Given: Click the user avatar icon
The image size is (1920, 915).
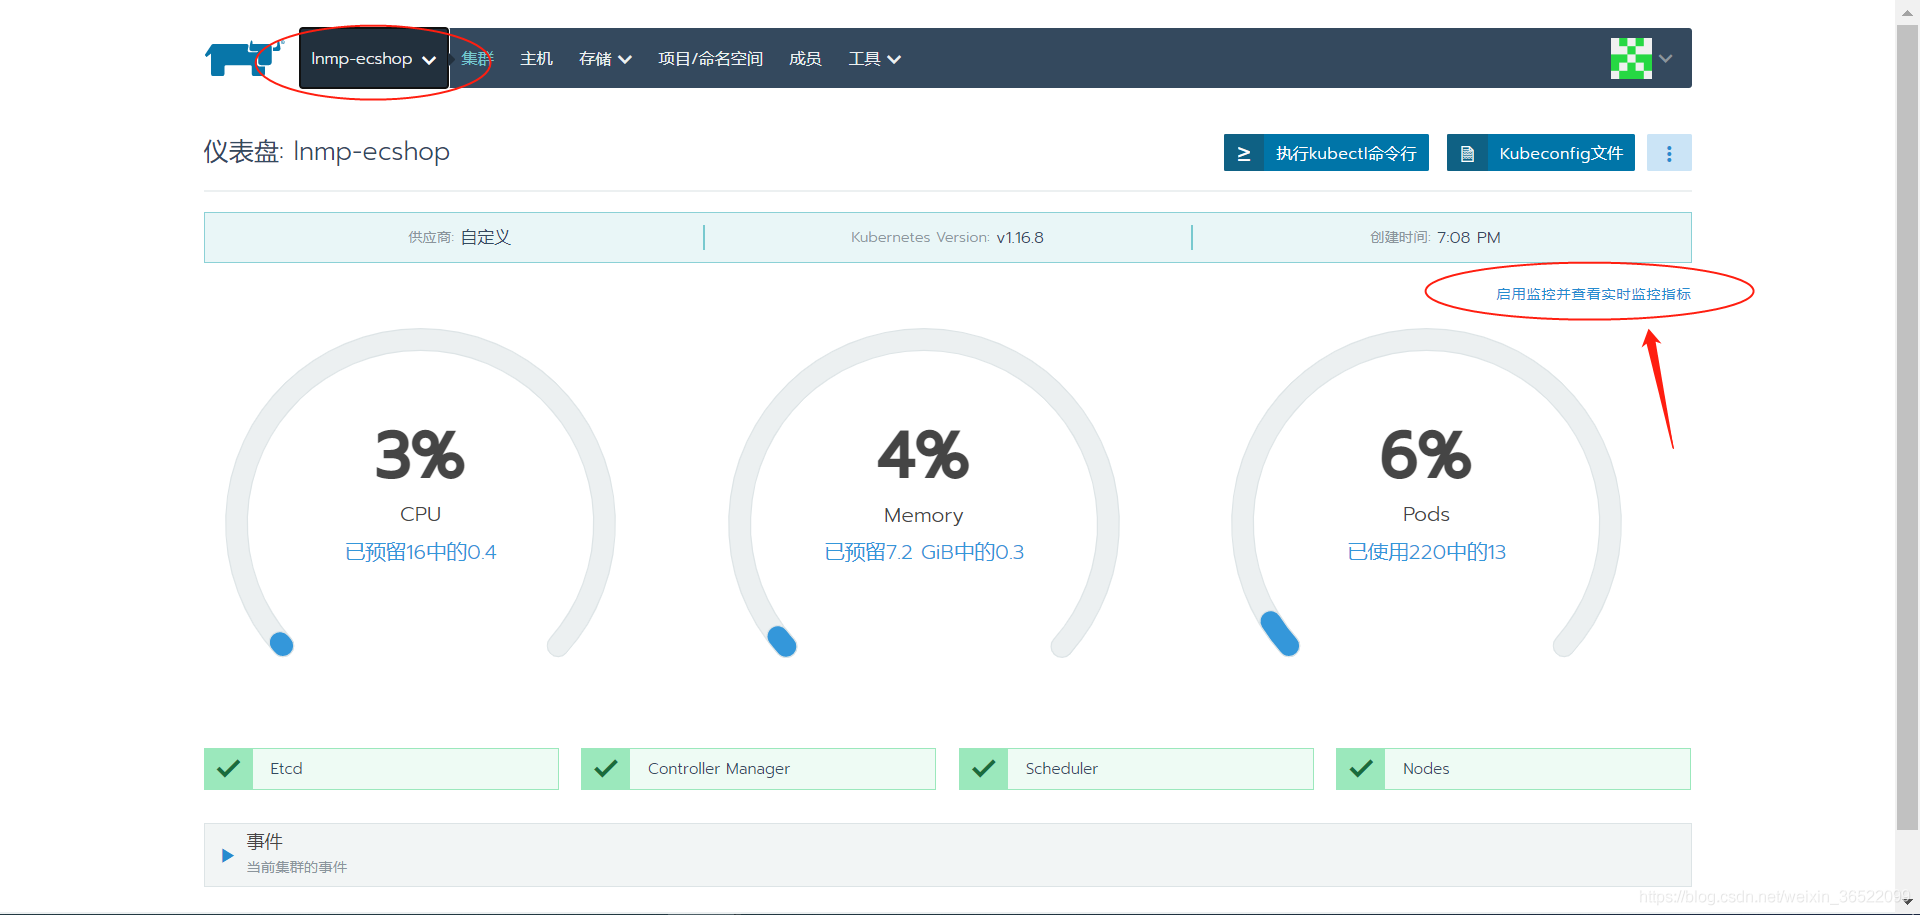Looking at the screenshot, I should [1631, 58].
